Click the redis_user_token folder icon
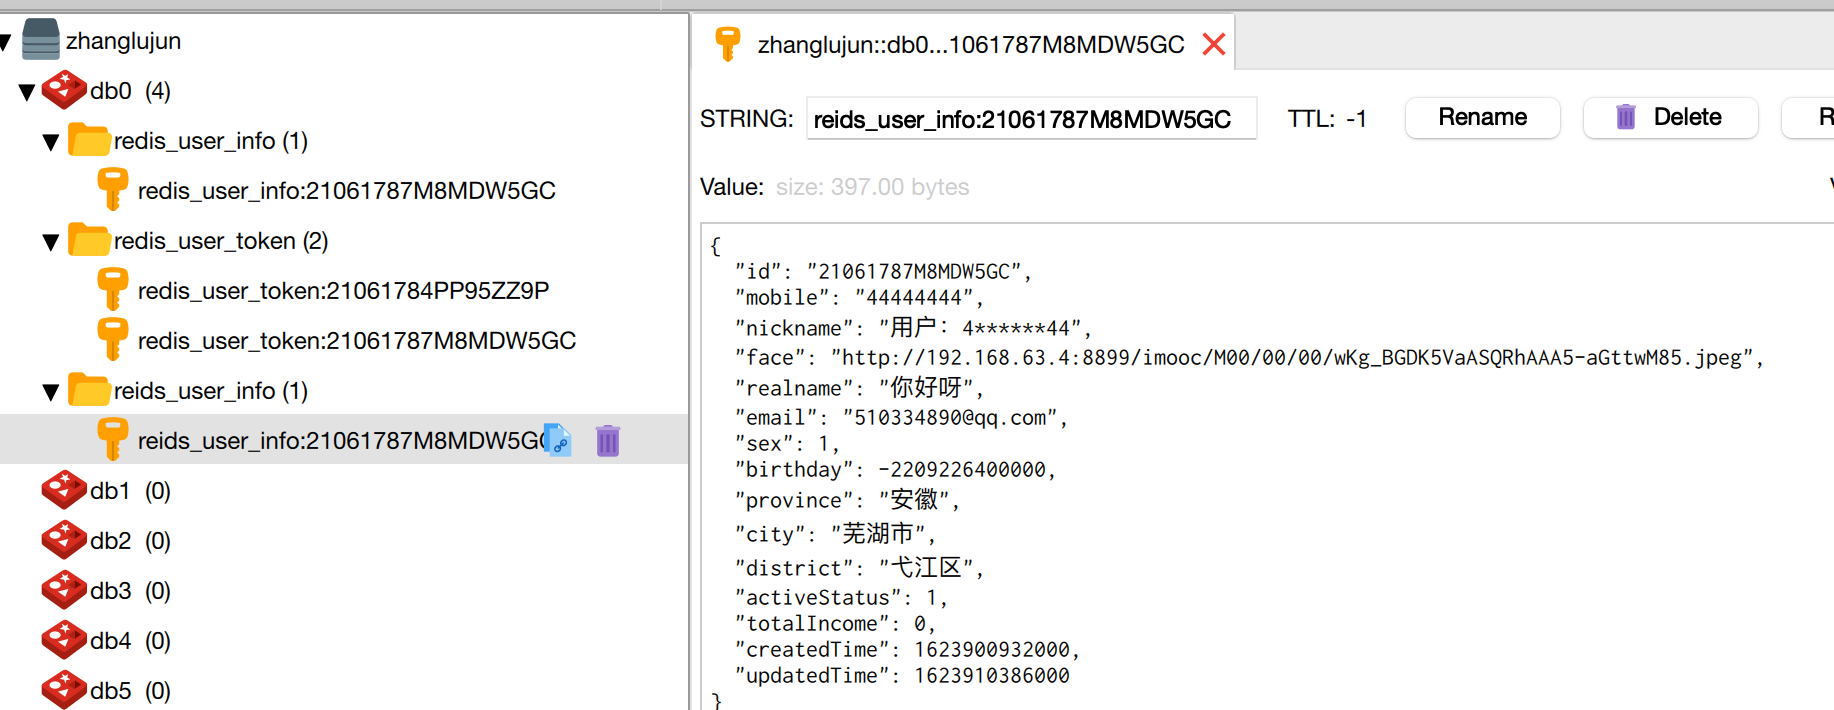Screen dimensions: 1834x710 pyautogui.click(x=89, y=240)
